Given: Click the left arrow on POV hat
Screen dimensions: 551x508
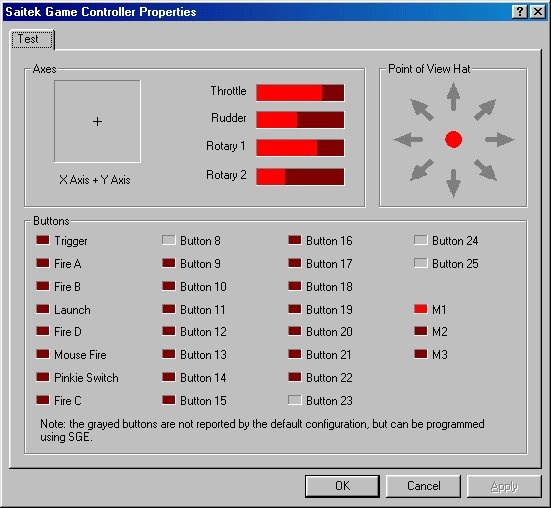Looking at the screenshot, I should [x=408, y=139].
